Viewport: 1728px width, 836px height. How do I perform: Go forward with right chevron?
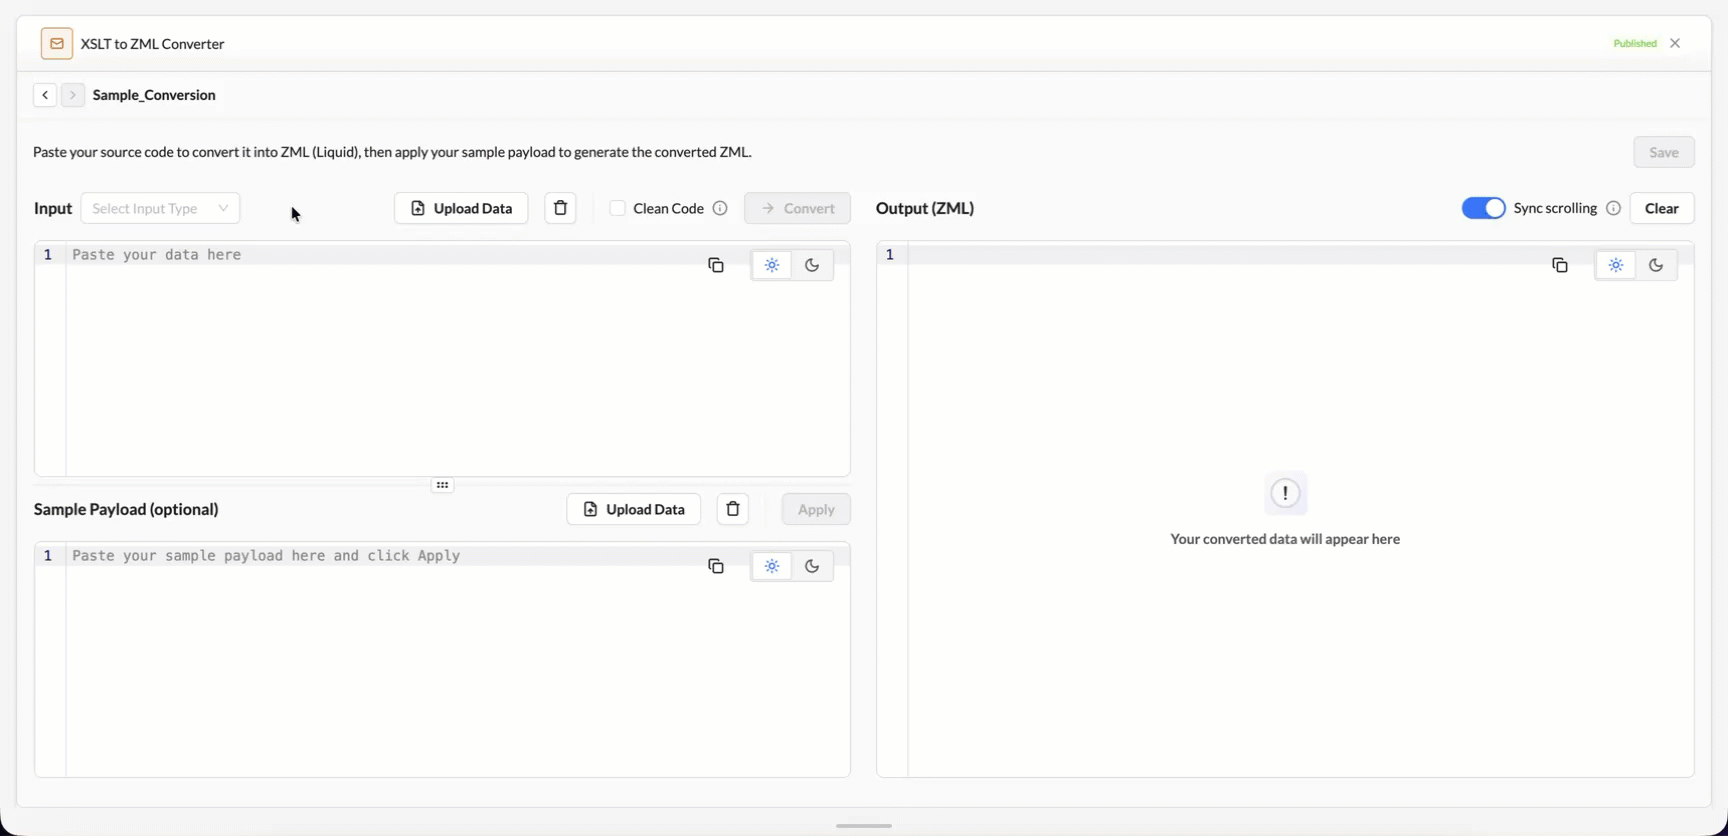(72, 95)
